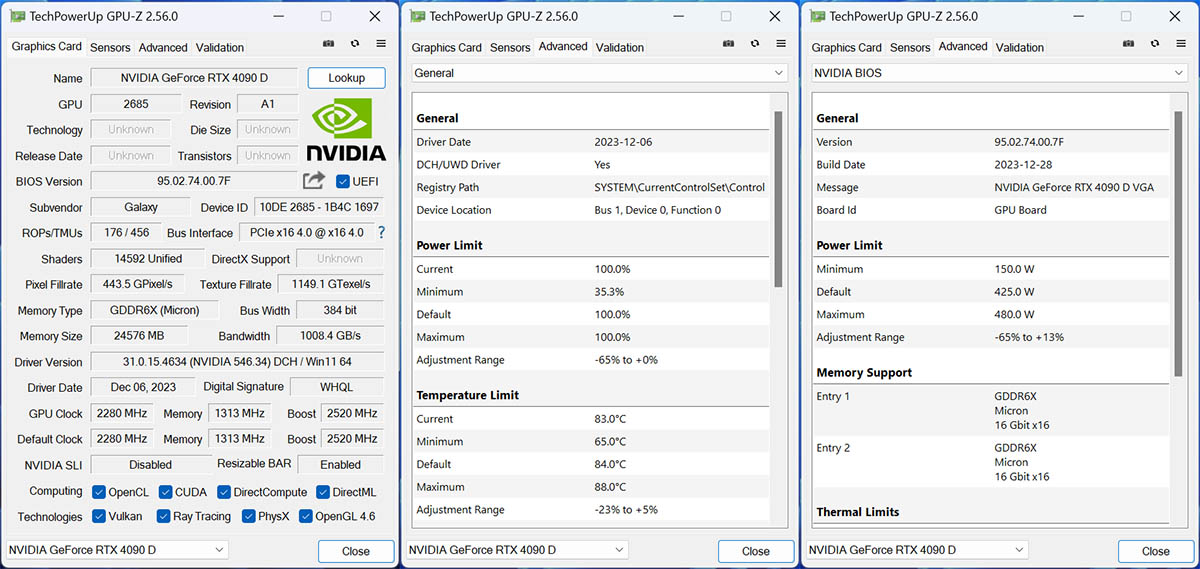This screenshot has height=569, width=1200.
Task: Switch to Validation tab in left window
Action: (x=220, y=47)
